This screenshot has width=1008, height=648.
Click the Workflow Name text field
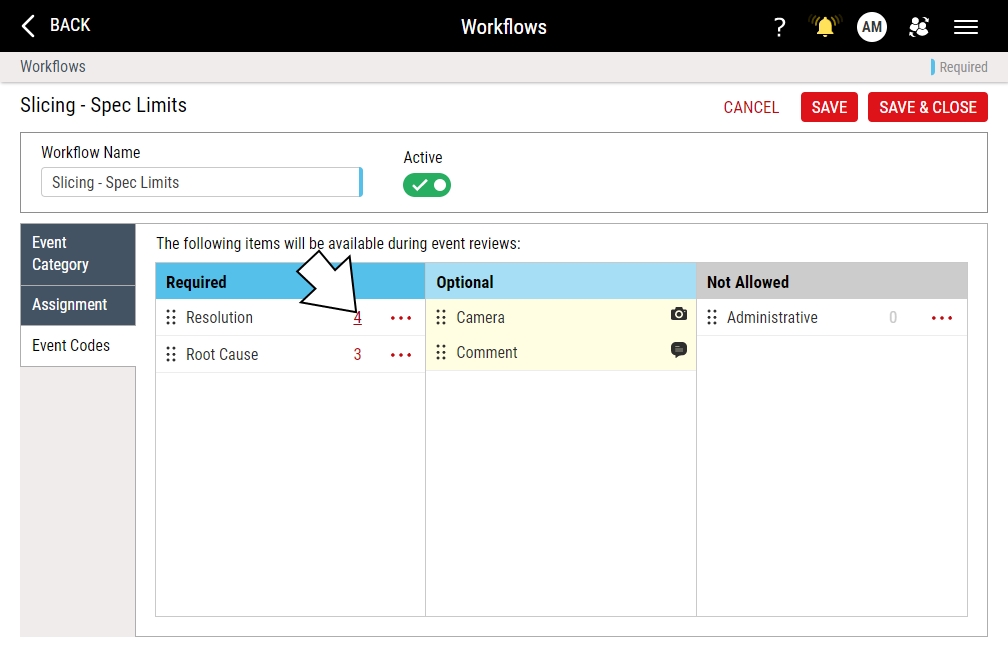[200, 182]
